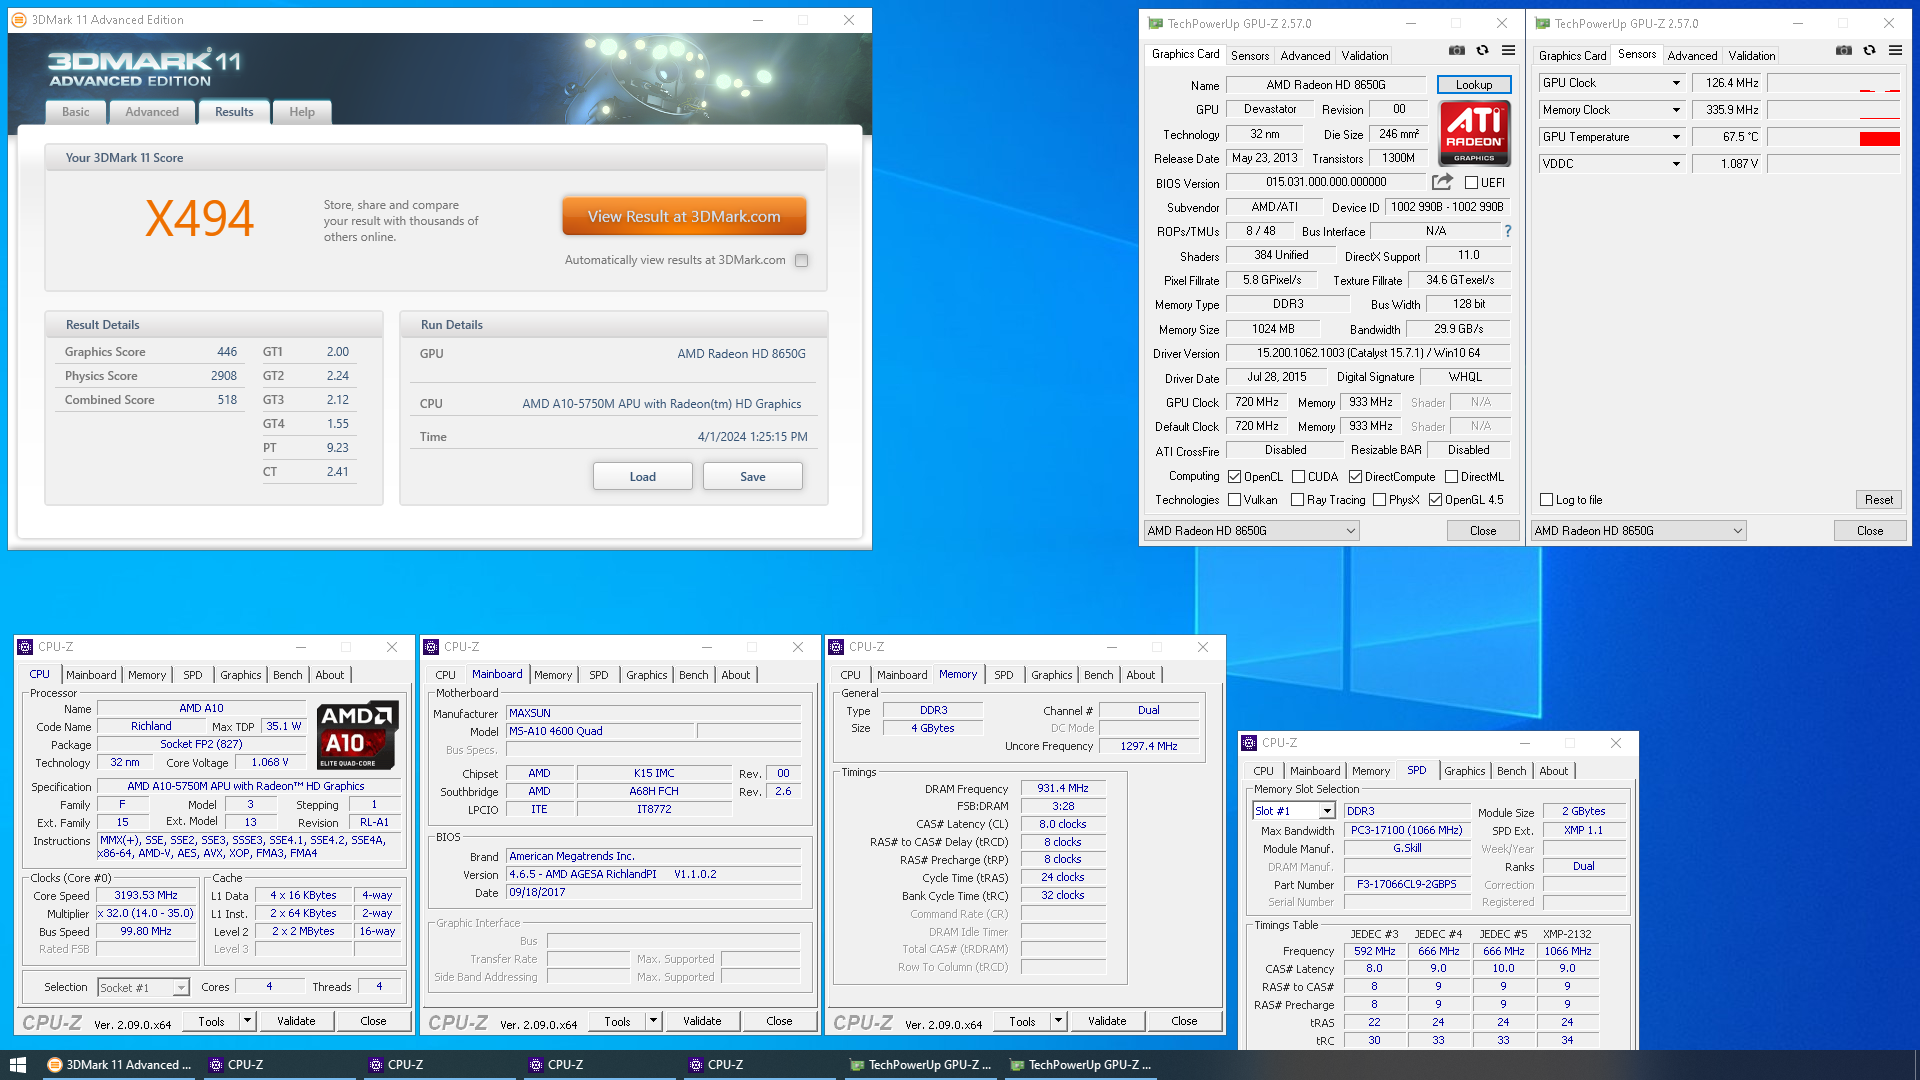The image size is (1920, 1080).
Task: Take screenshot via camera icon in GPU-Z Graphics Card window
Action: (x=1457, y=51)
